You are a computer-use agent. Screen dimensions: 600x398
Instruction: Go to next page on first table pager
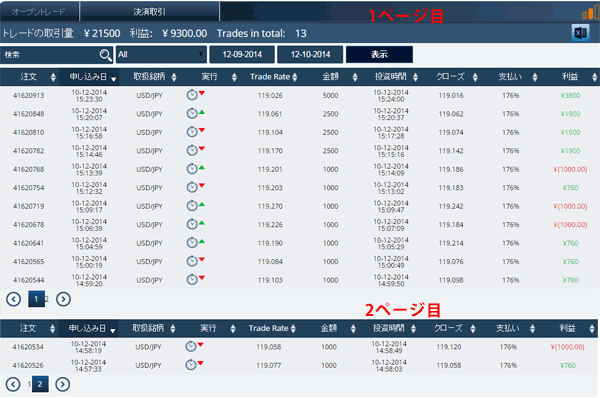tap(64, 299)
